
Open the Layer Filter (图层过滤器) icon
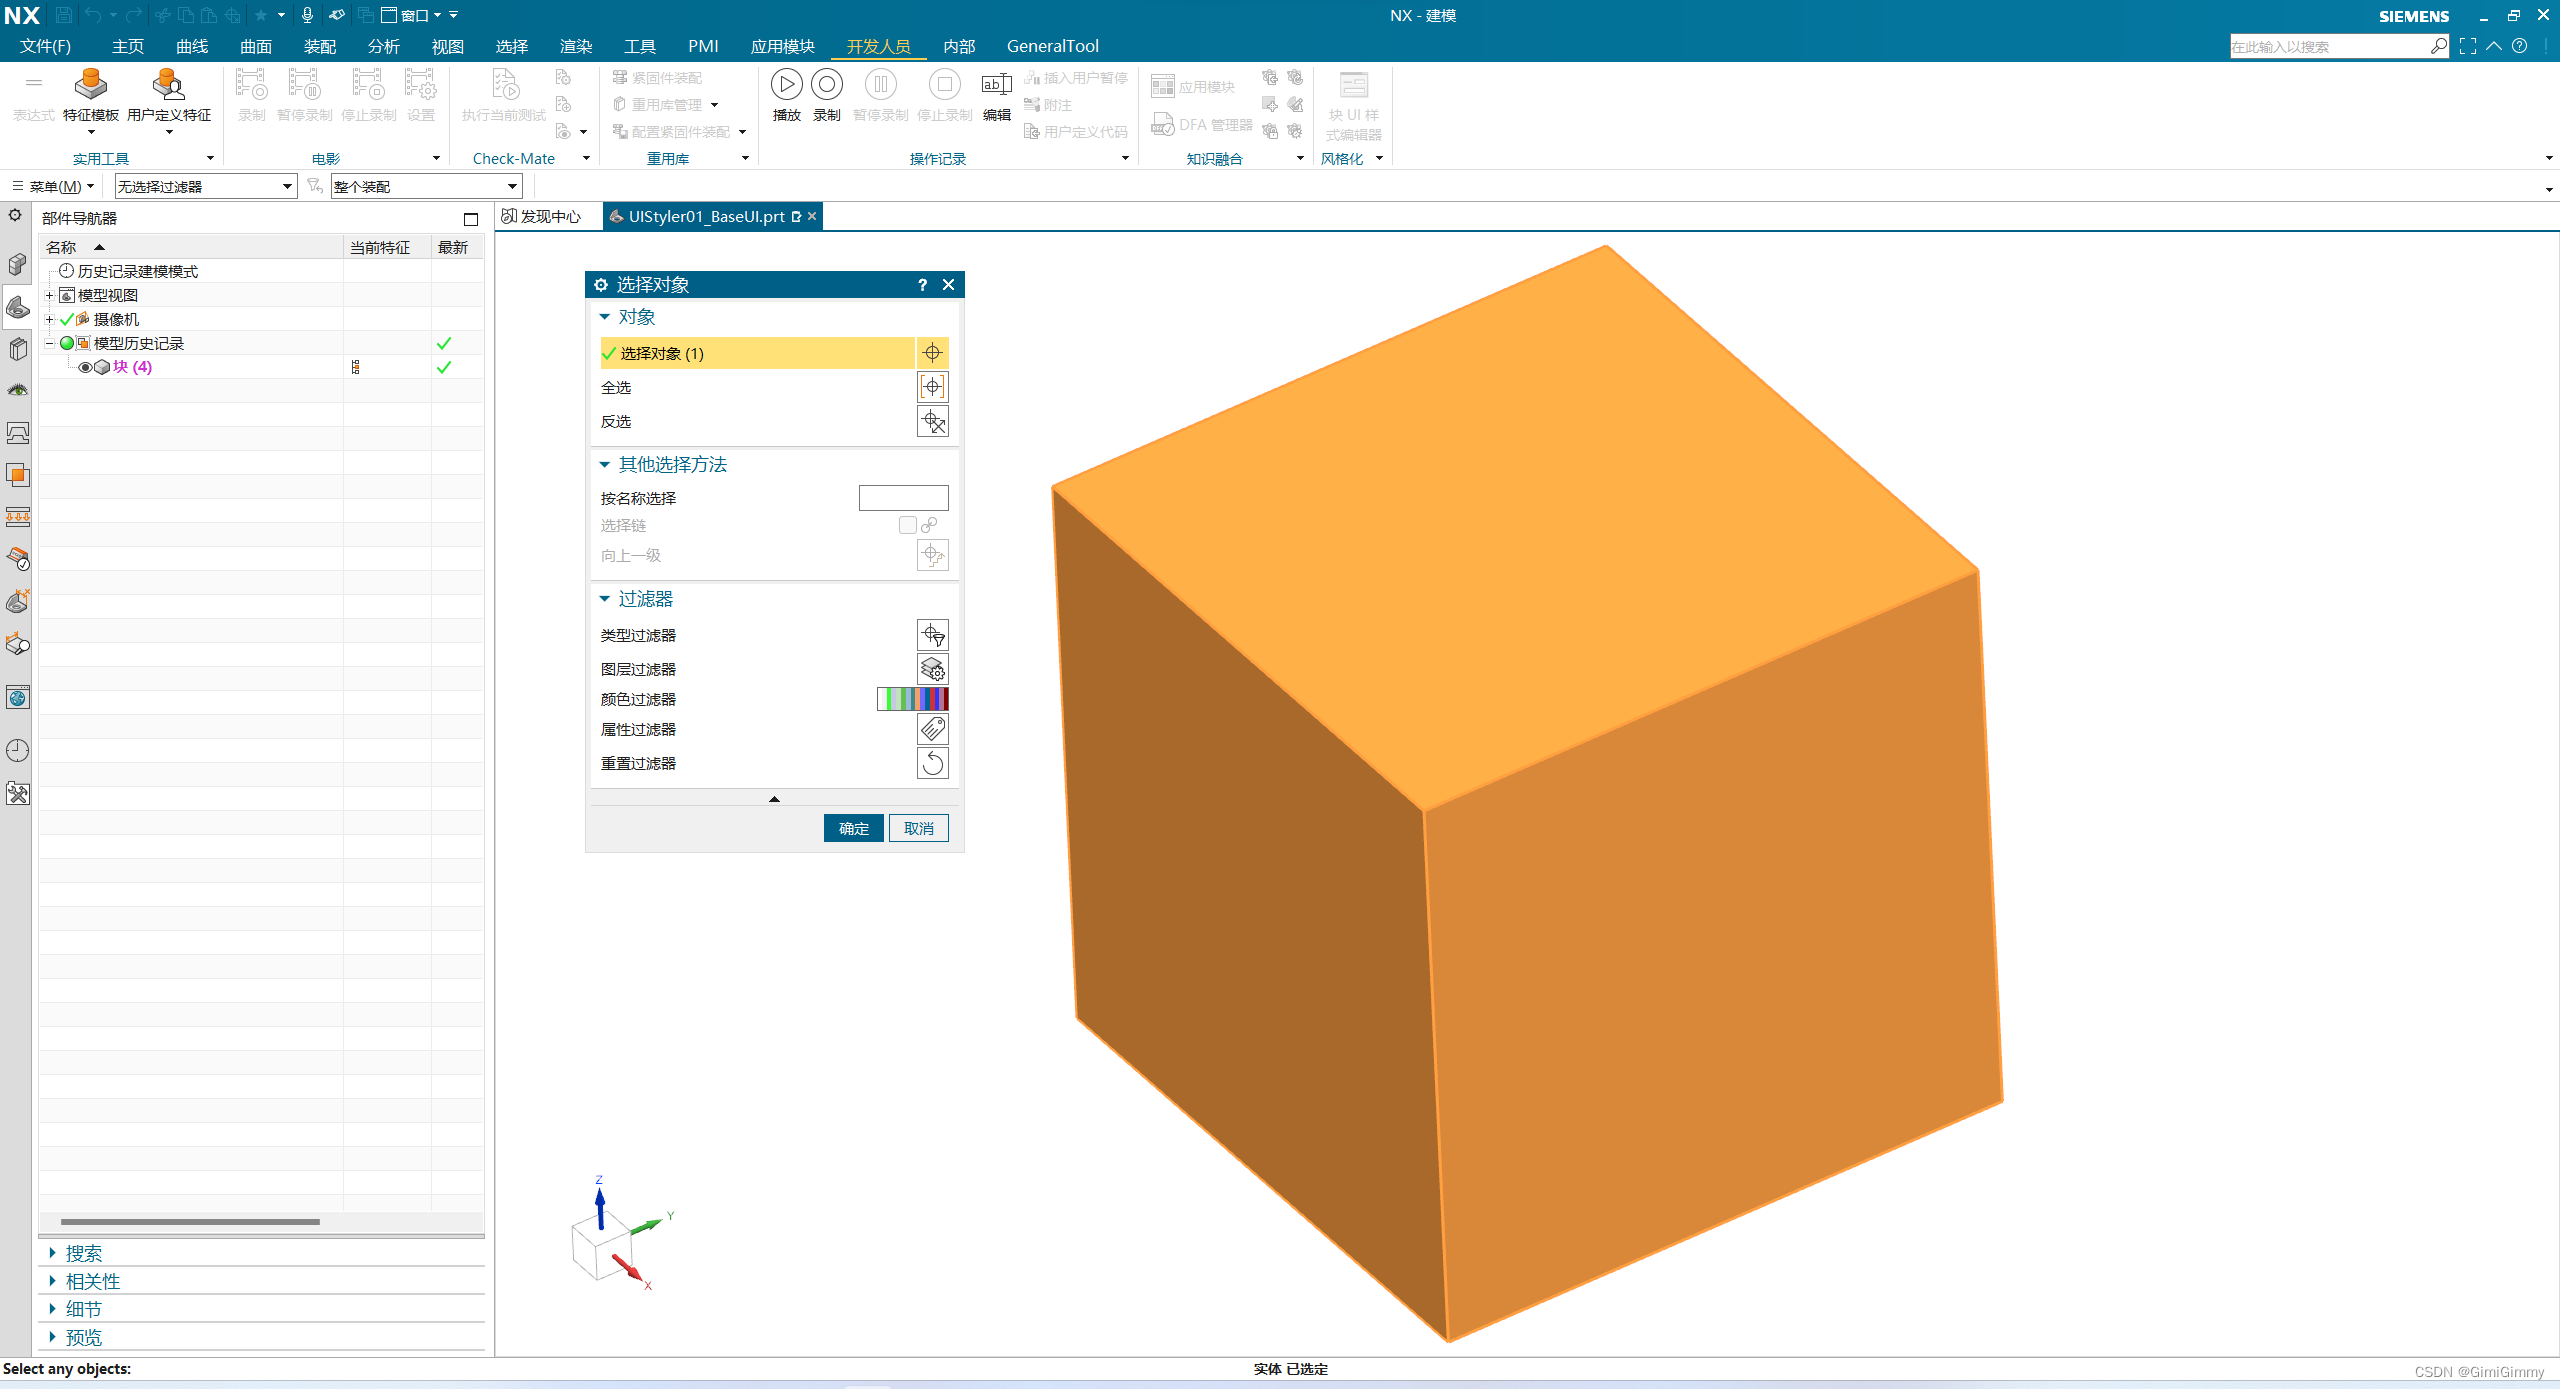932,669
